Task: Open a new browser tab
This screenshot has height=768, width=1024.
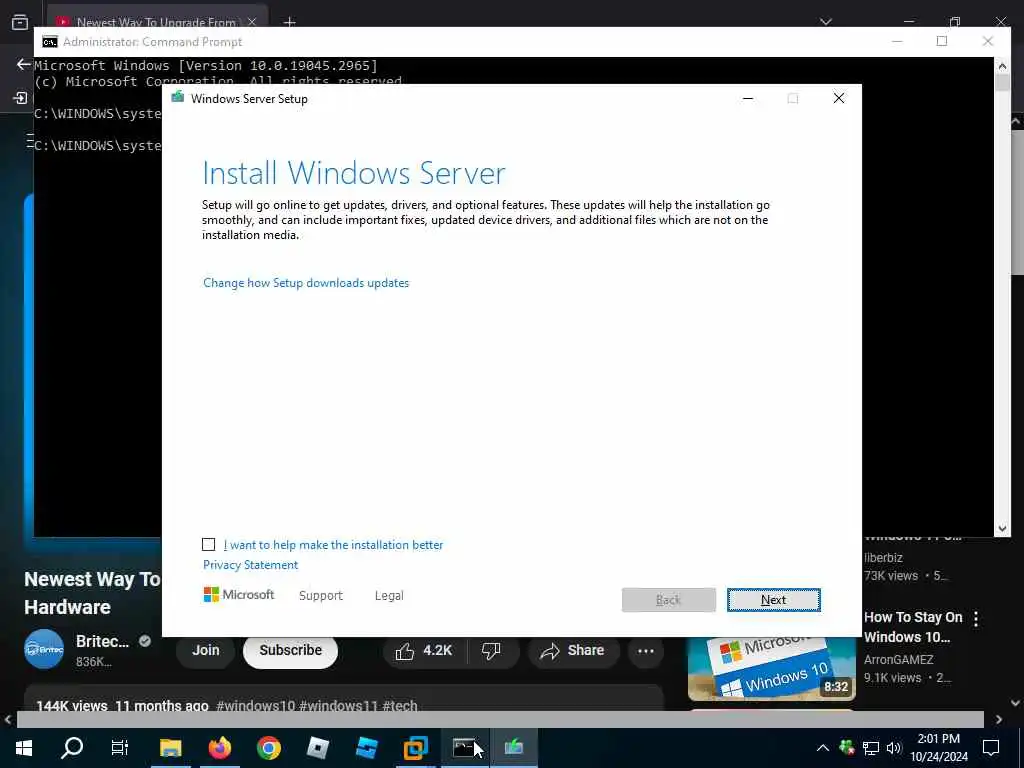Action: pyautogui.click(x=289, y=22)
